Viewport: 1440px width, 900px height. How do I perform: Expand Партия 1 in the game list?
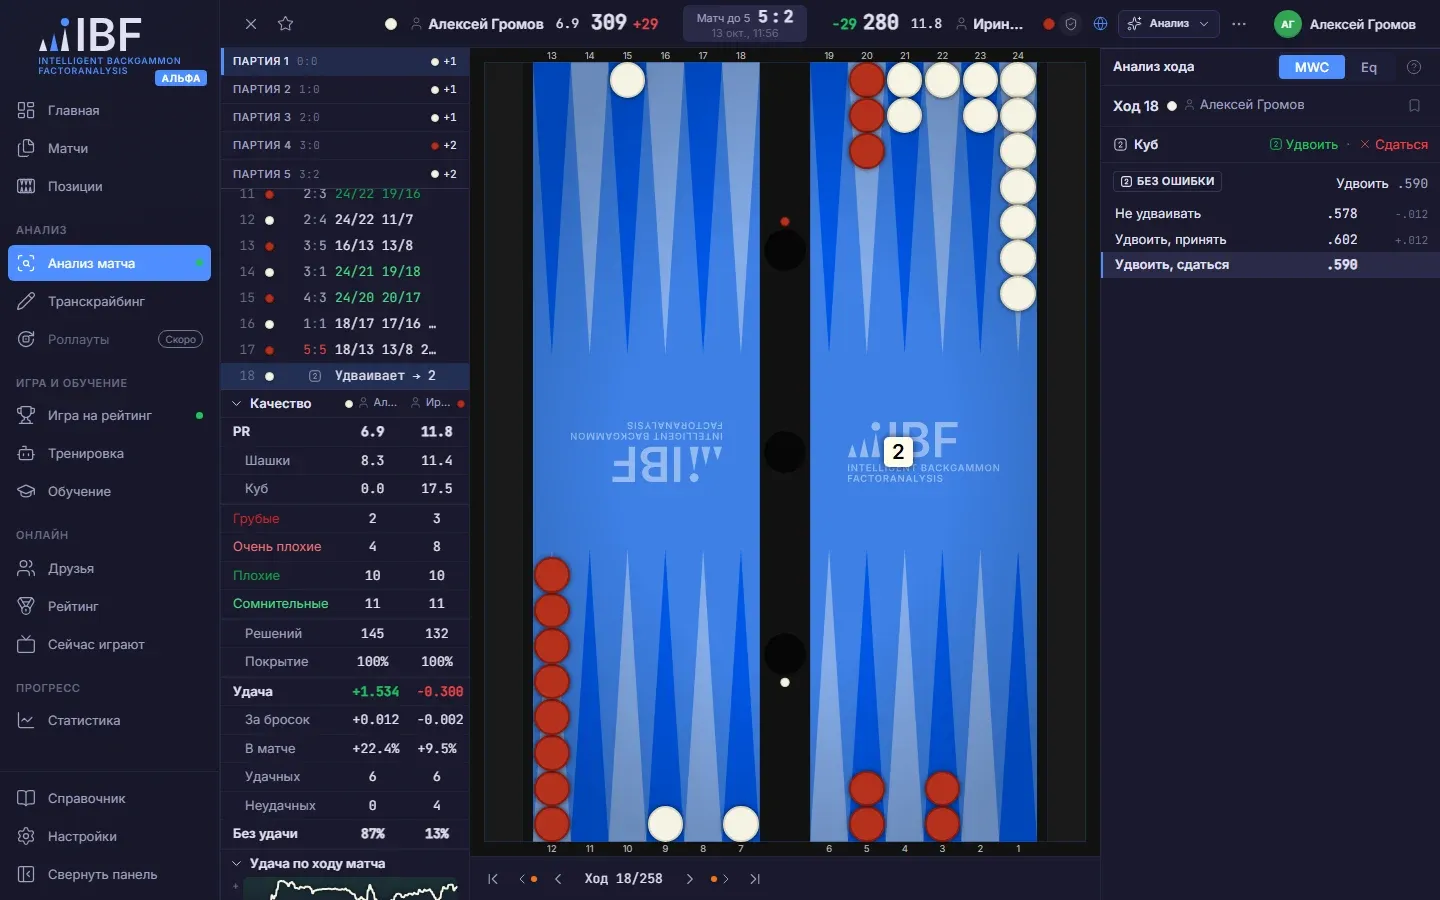345,61
